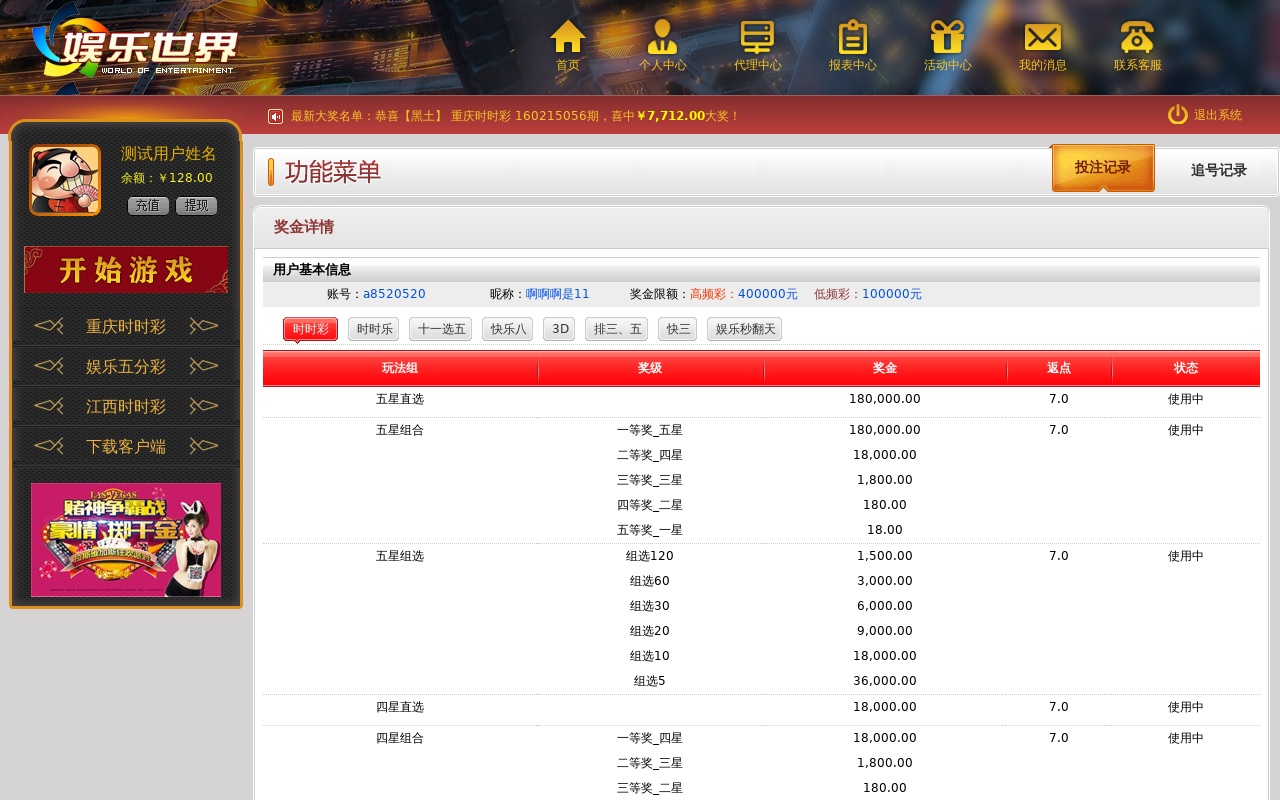Select the 时时乐 lottery tab

pyautogui.click(x=374, y=329)
